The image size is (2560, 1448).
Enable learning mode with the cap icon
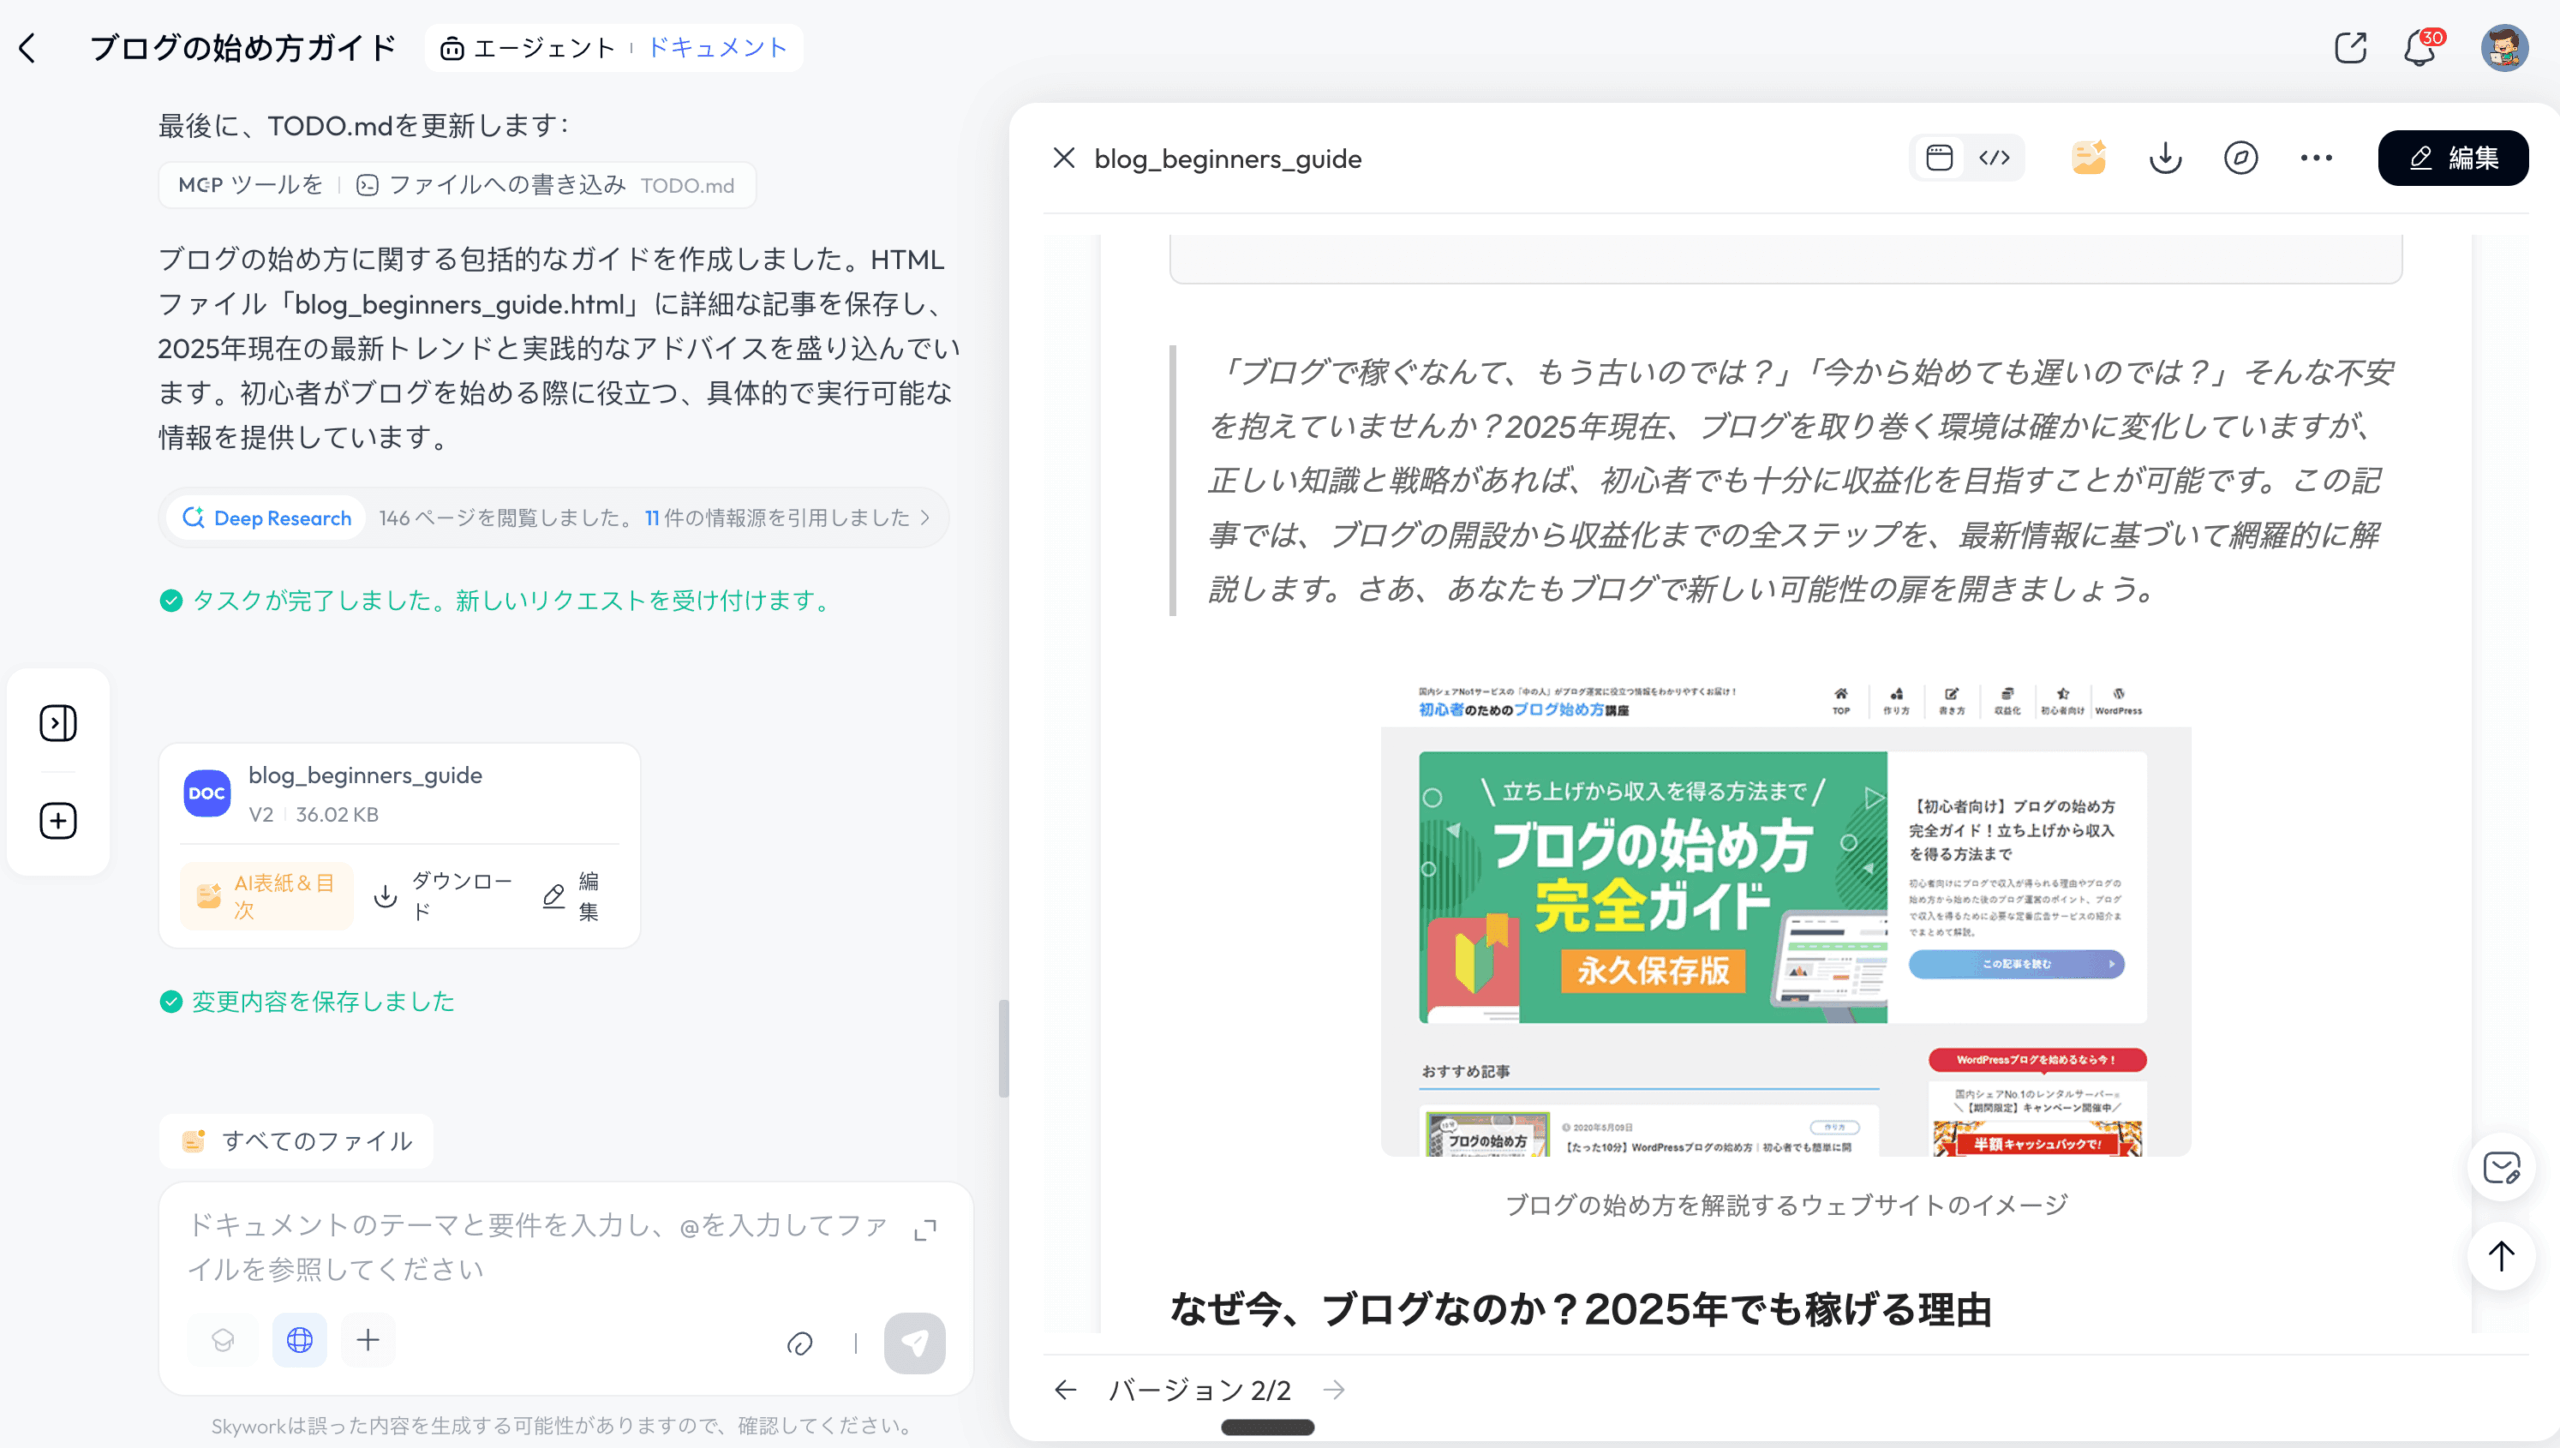pos(222,1340)
